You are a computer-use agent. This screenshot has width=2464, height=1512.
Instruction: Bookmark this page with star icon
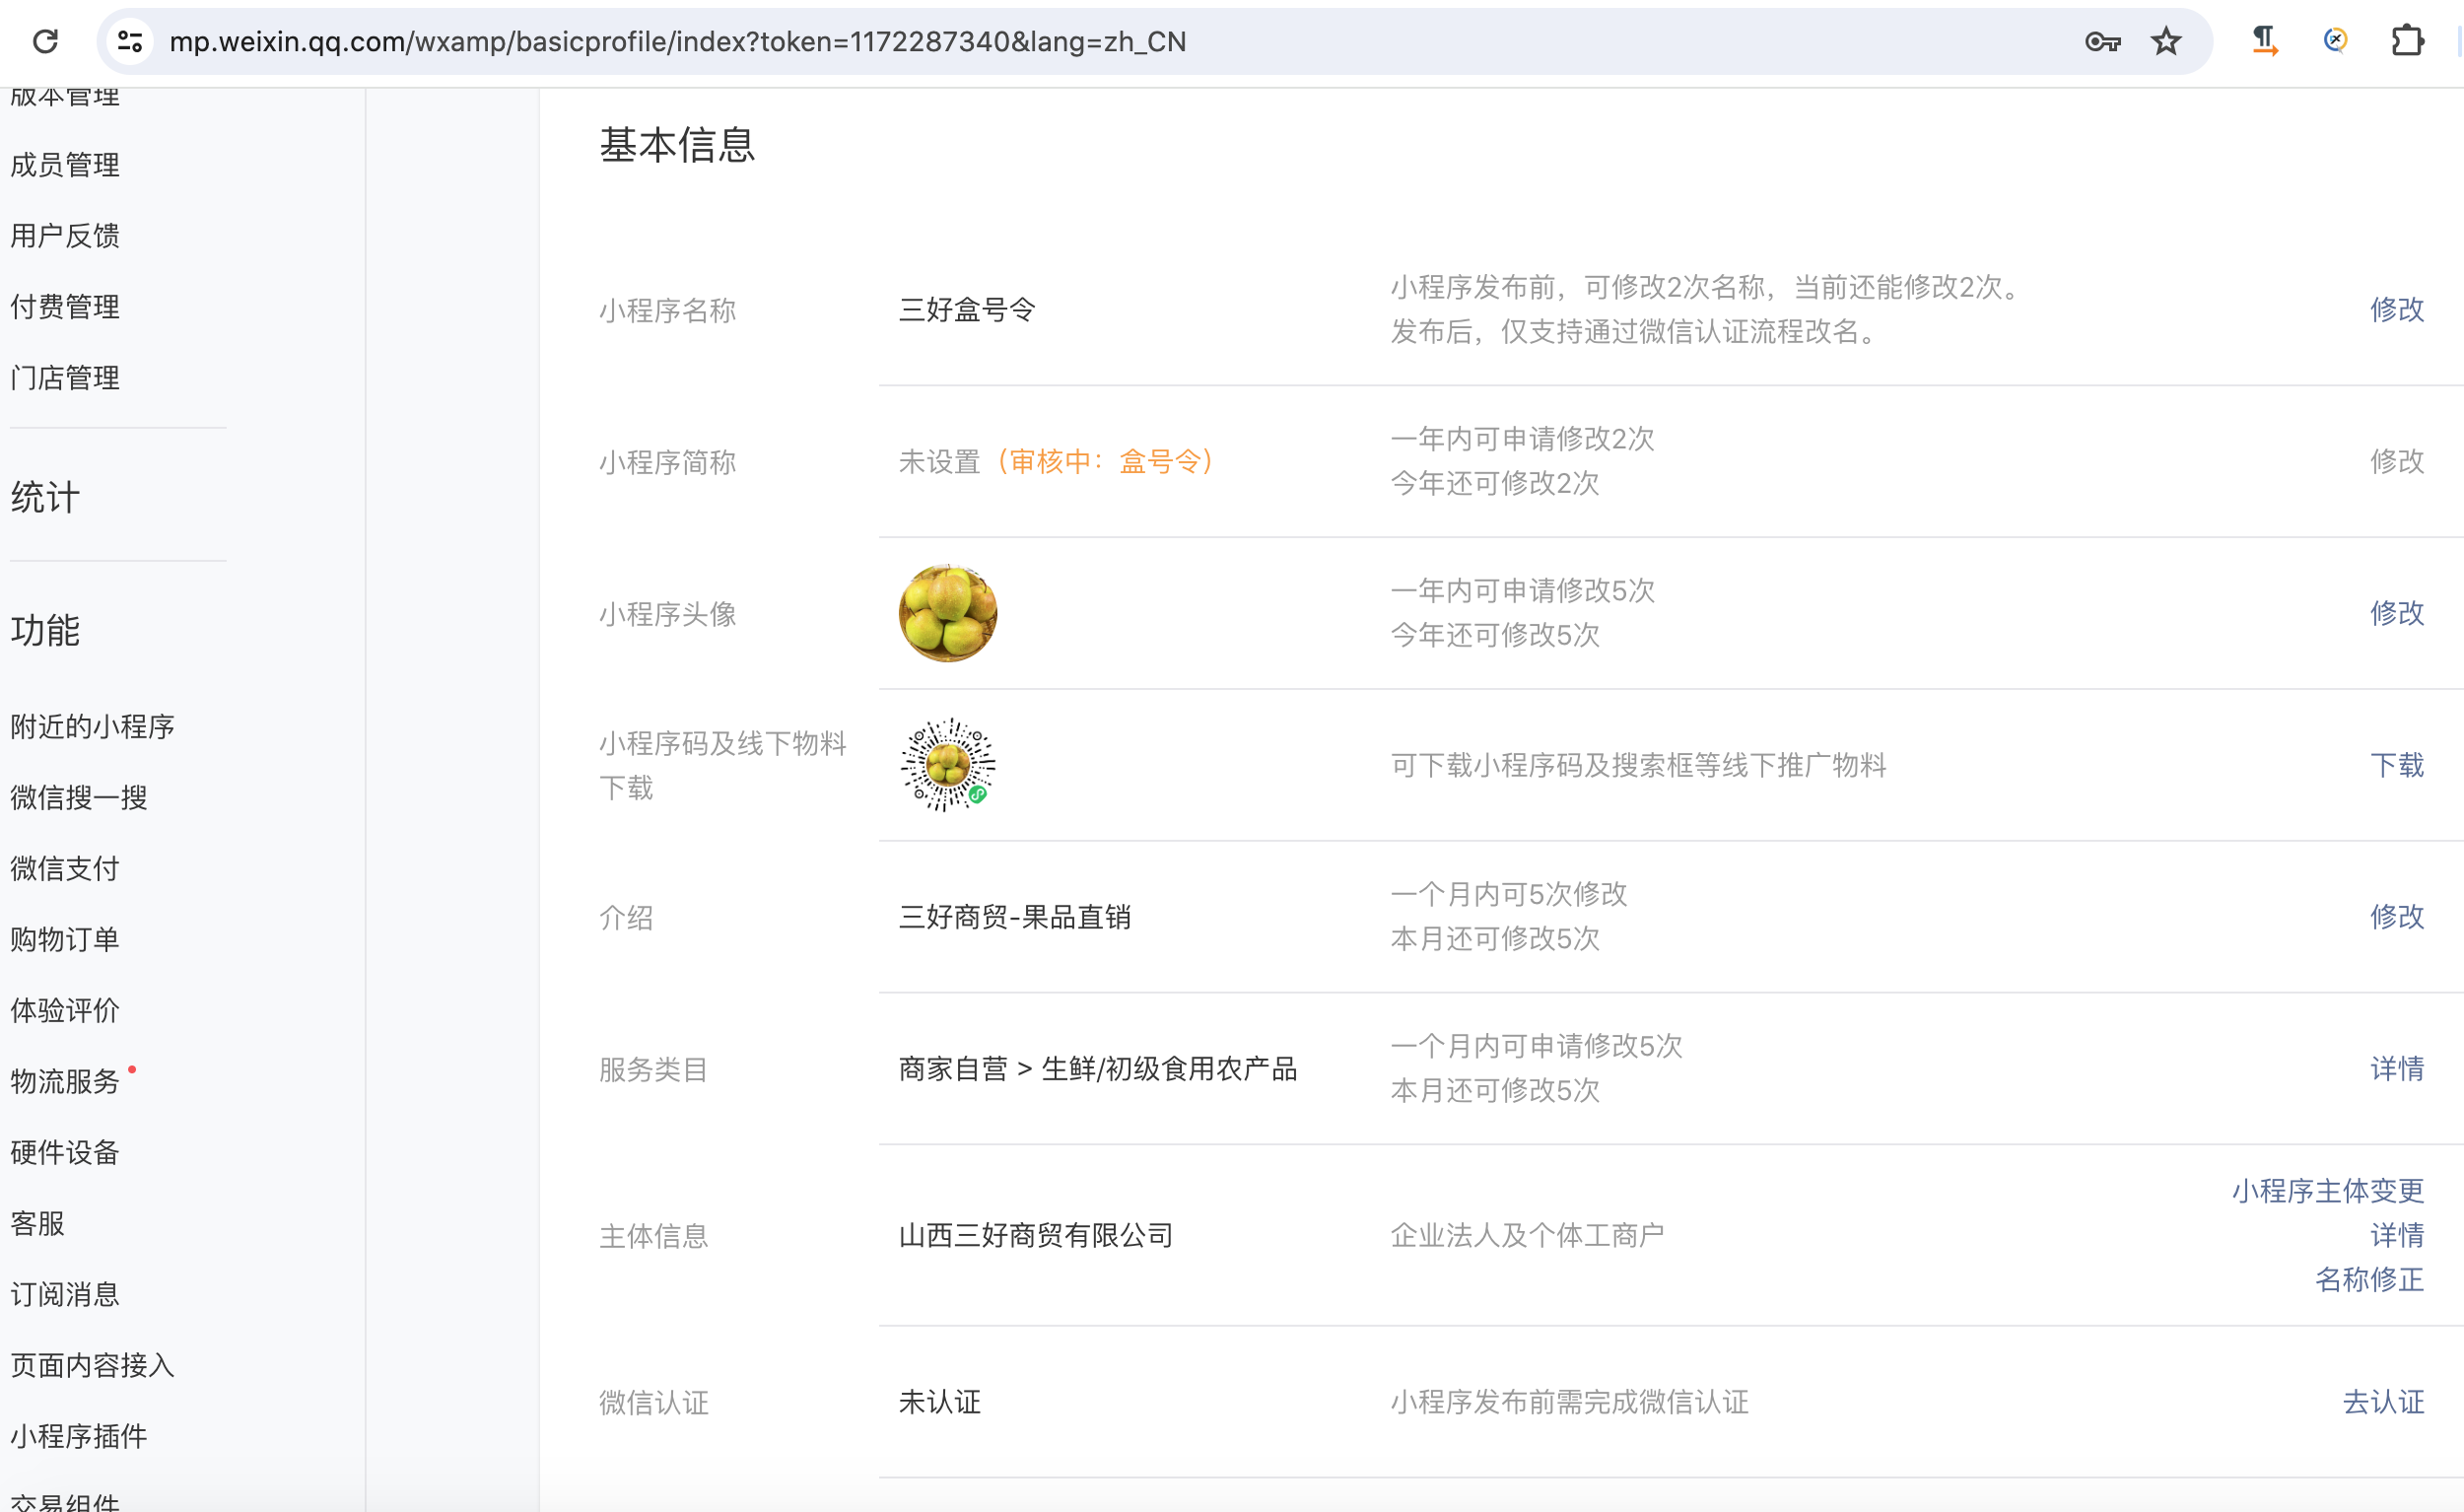coord(2166,41)
